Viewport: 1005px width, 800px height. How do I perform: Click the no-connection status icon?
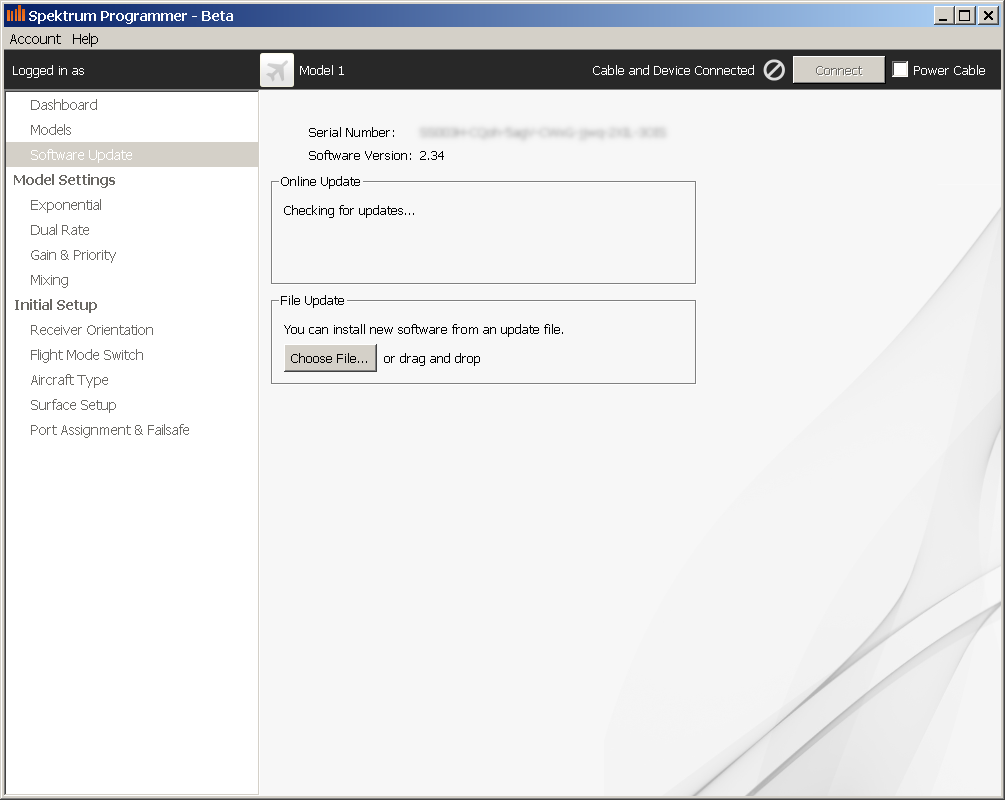774,70
